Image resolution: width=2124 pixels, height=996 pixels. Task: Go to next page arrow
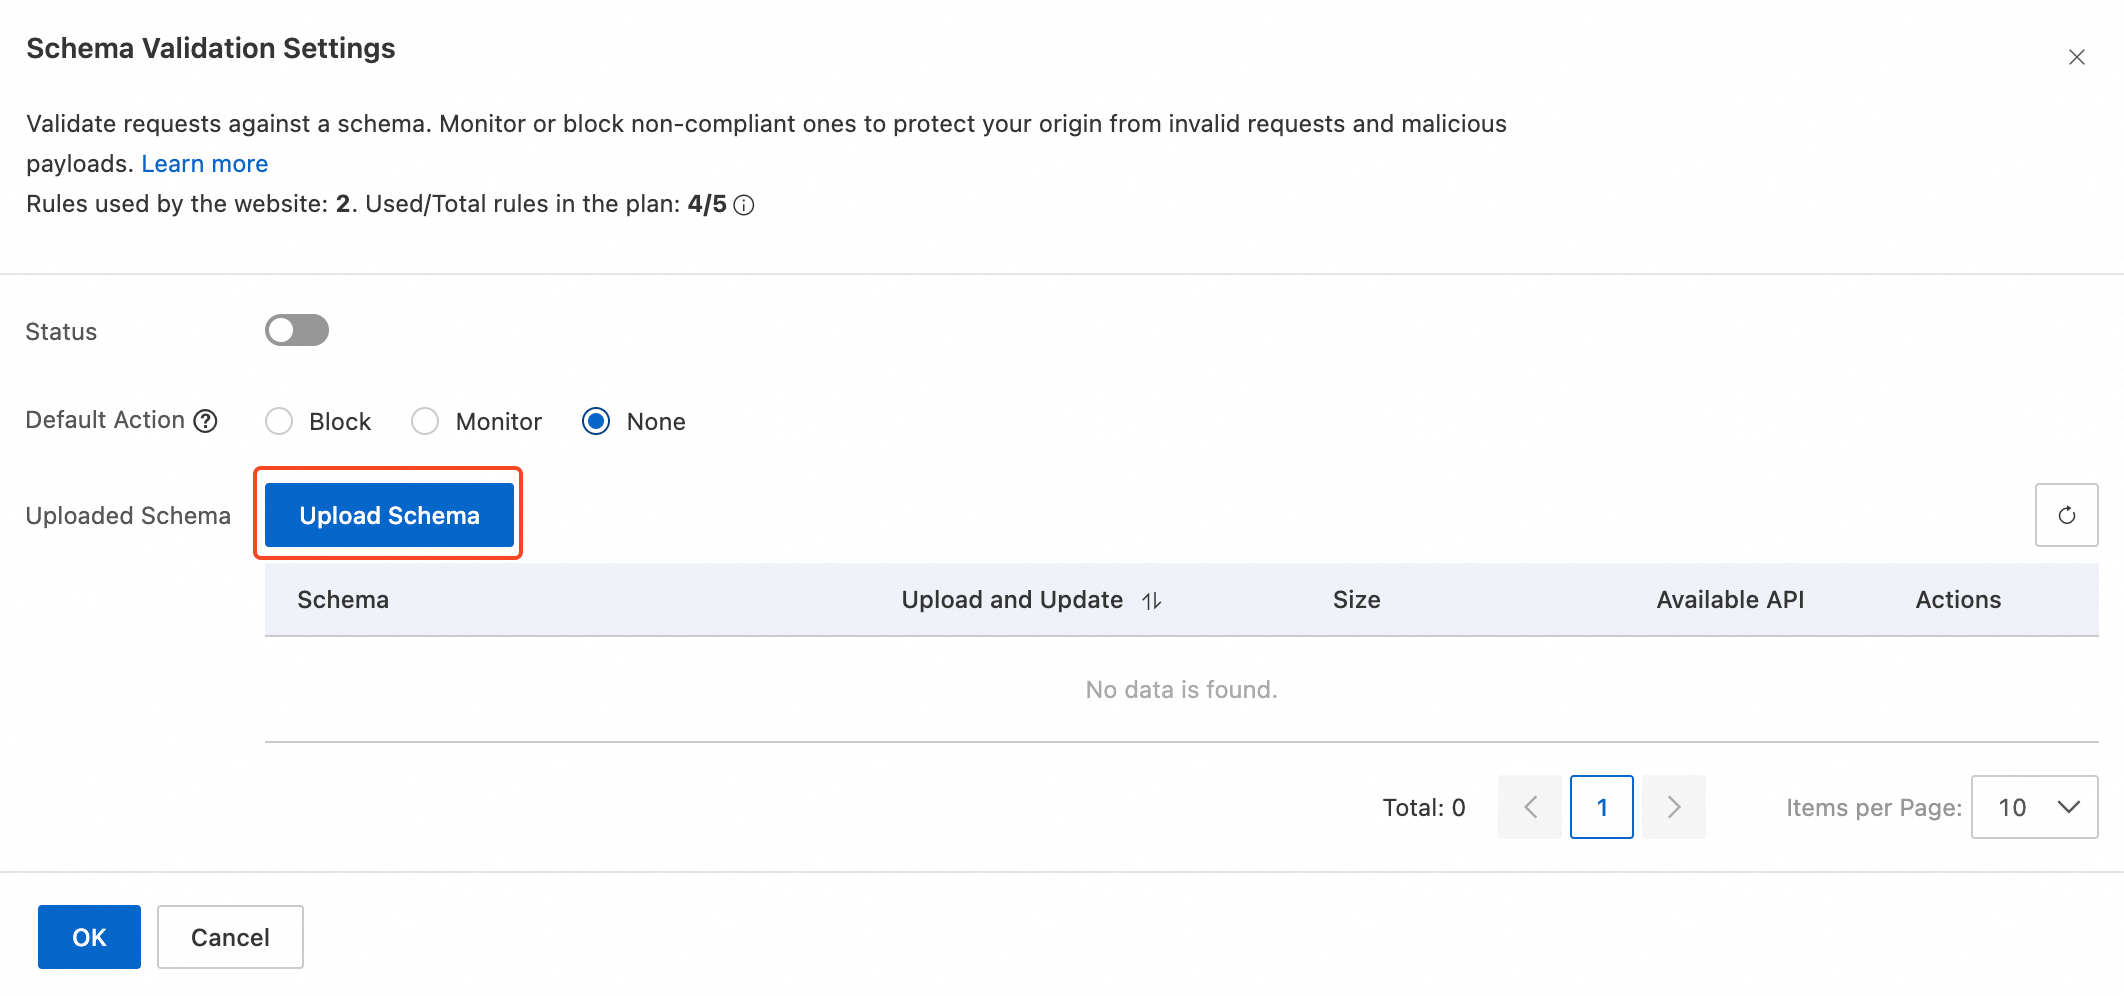click(x=1673, y=807)
